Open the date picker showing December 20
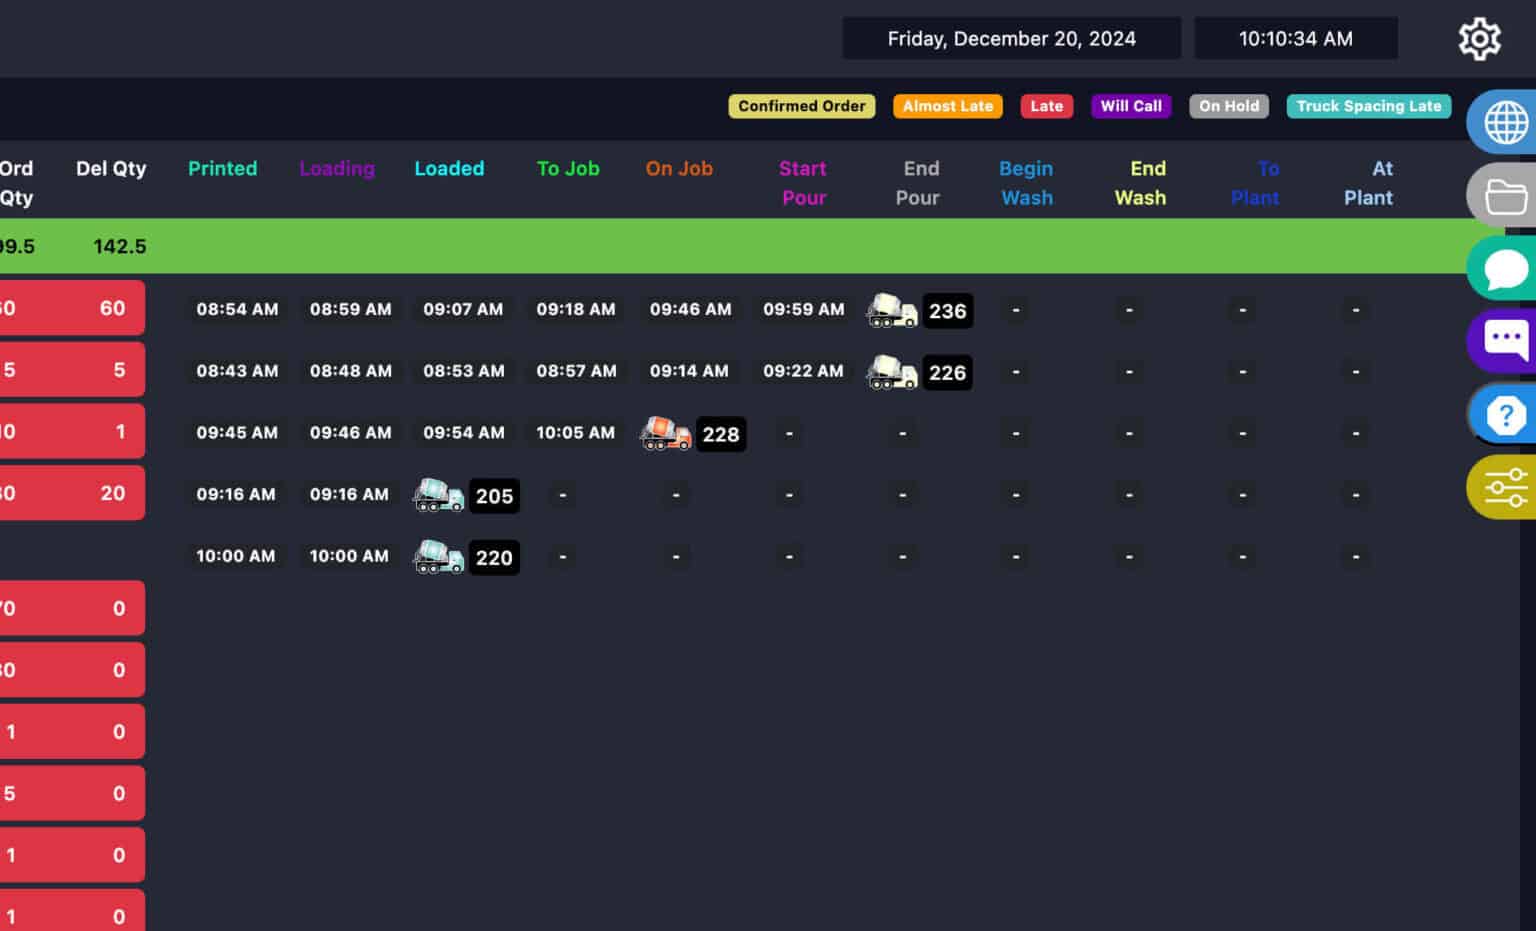Image resolution: width=1536 pixels, height=931 pixels. pos(1012,38)
